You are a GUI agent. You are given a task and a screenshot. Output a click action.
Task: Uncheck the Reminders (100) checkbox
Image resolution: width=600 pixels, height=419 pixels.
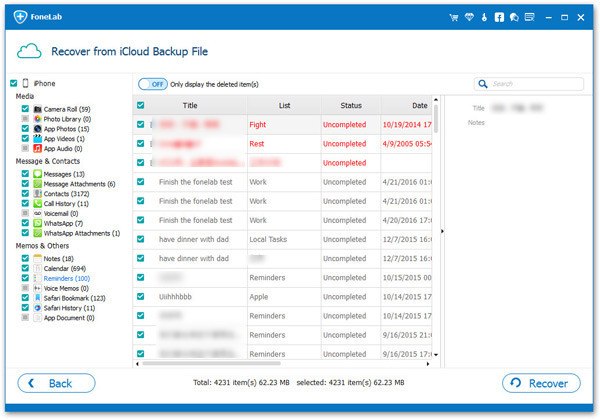[25, 278]
